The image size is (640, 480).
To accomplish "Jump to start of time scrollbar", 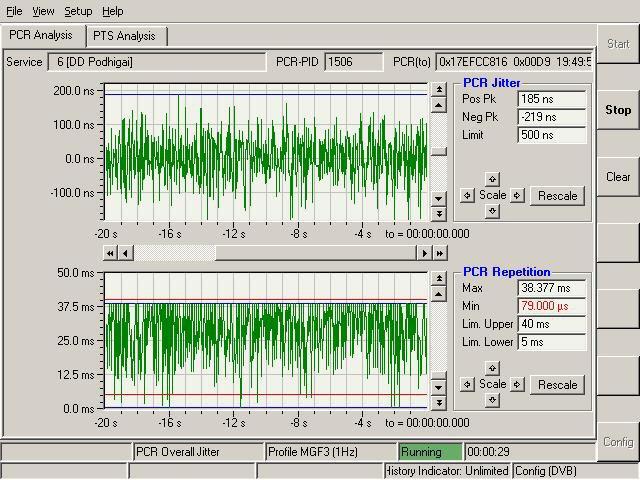I will pos(111,254).
